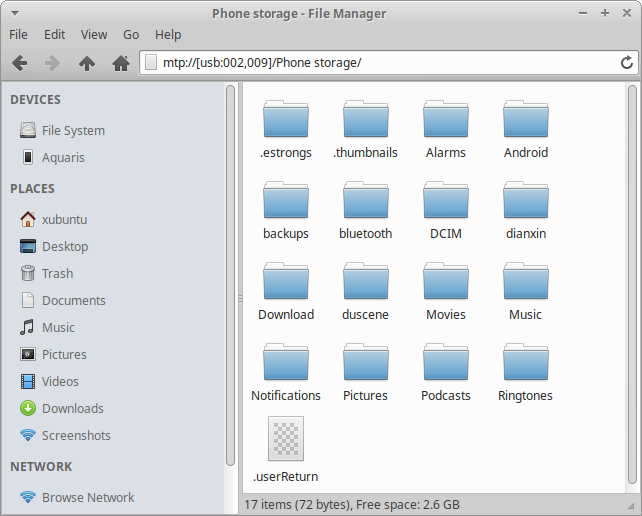Click the location path input field
This screenshot has height=516, width=642.
pos(380,63)
